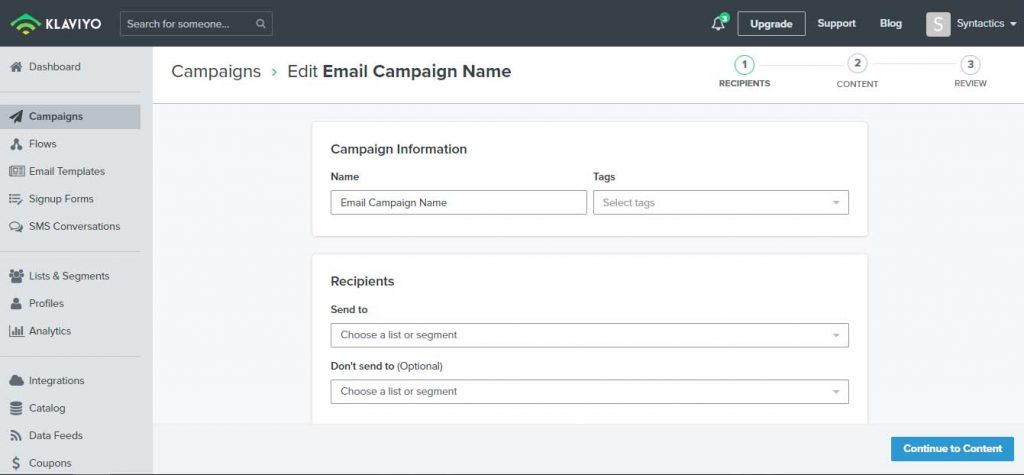Click the Signup Forms sidebar icon
This screenshot has height=475, width=1024.
(x=16, y=199)
